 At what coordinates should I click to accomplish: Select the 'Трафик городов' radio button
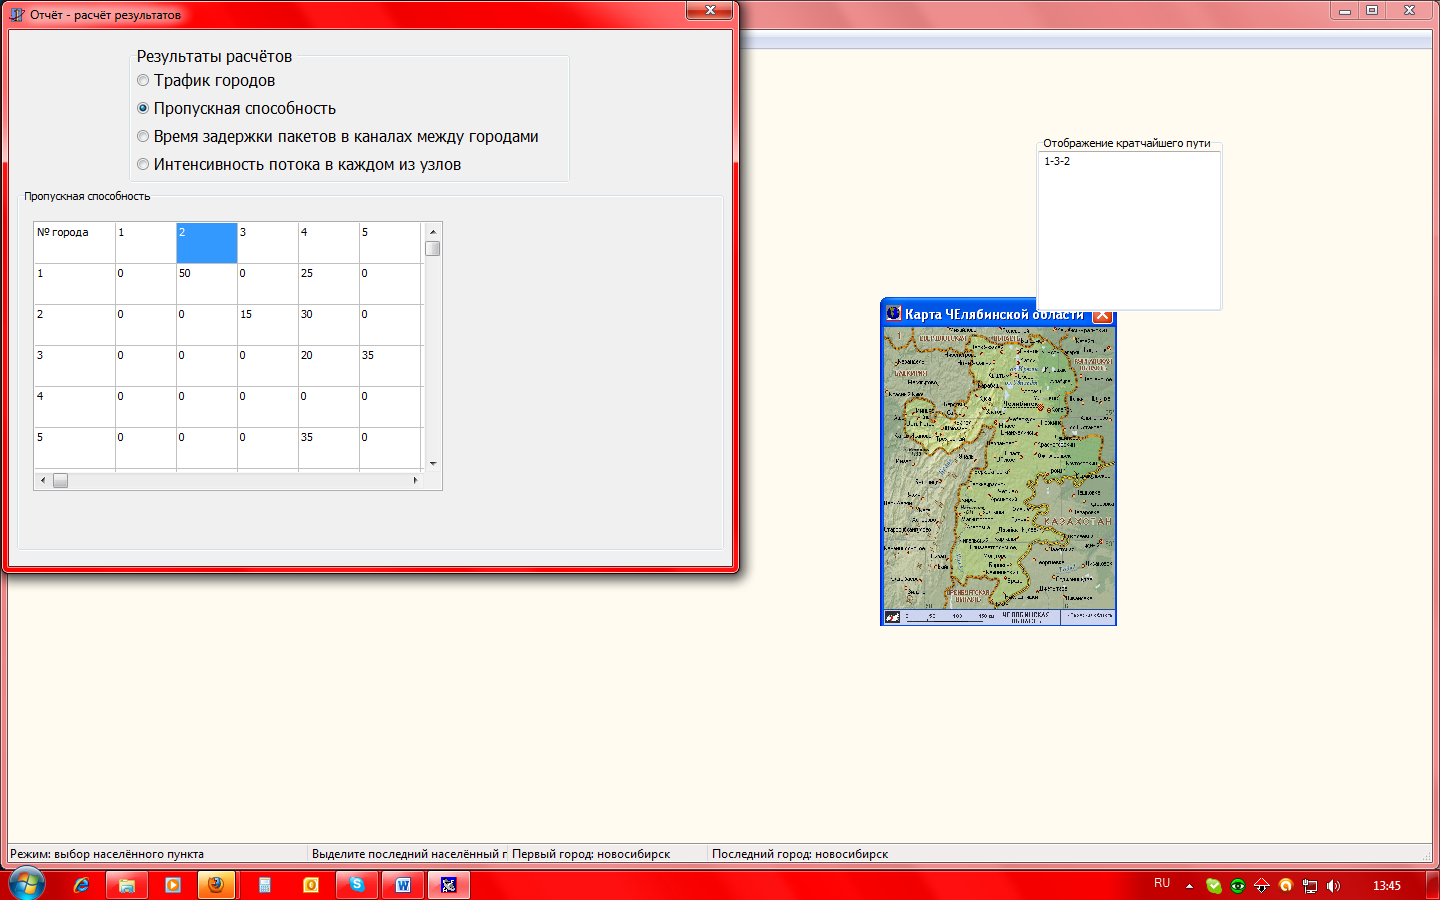pos(143,81)
